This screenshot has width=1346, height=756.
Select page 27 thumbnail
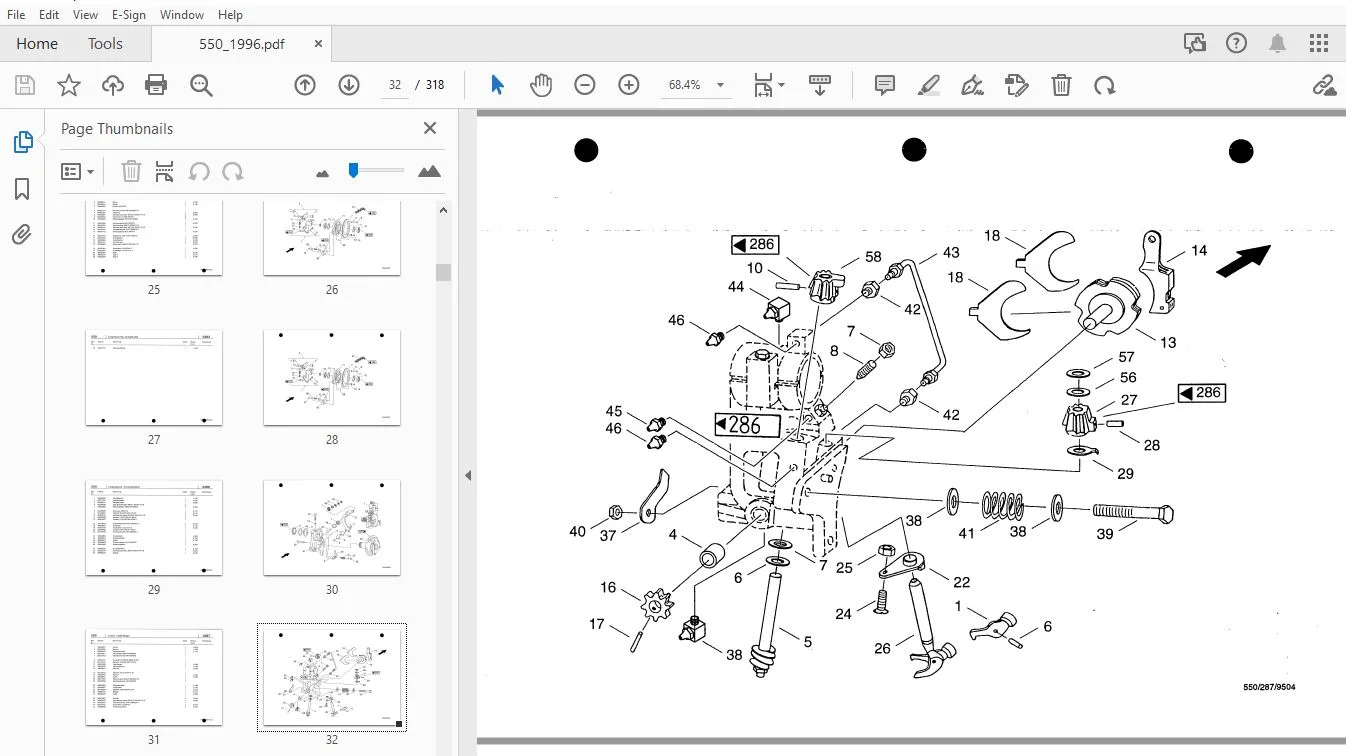click(x=154, y=378)
